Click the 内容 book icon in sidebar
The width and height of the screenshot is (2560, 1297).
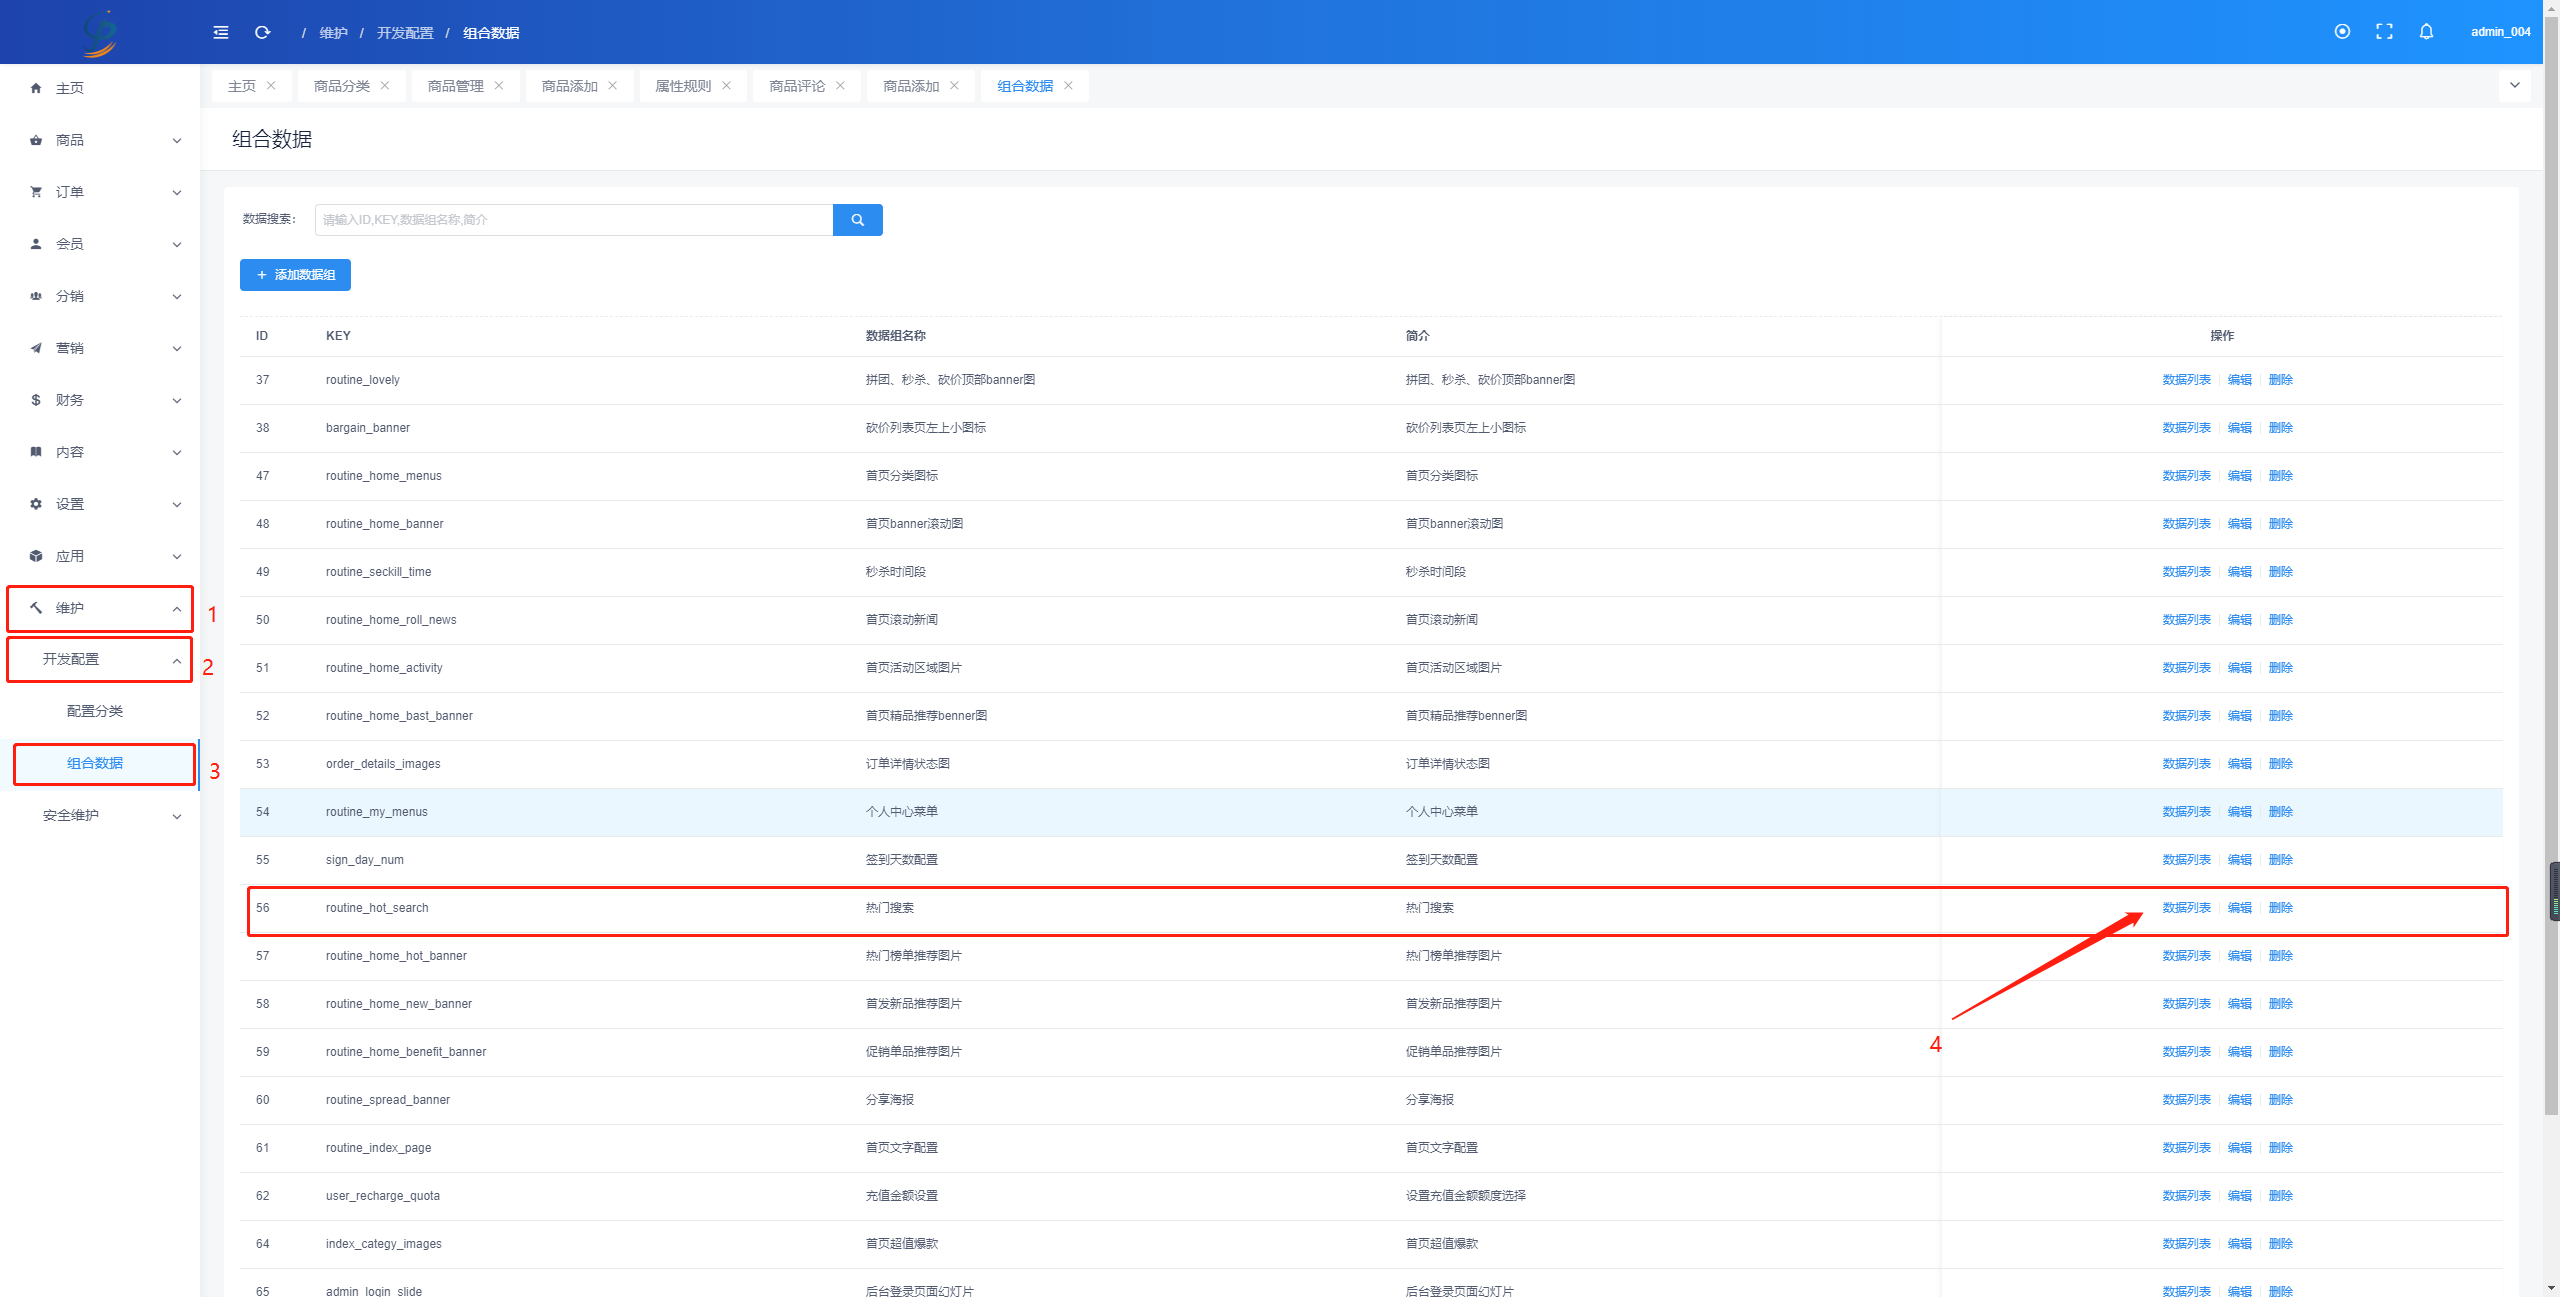point(36,452)
